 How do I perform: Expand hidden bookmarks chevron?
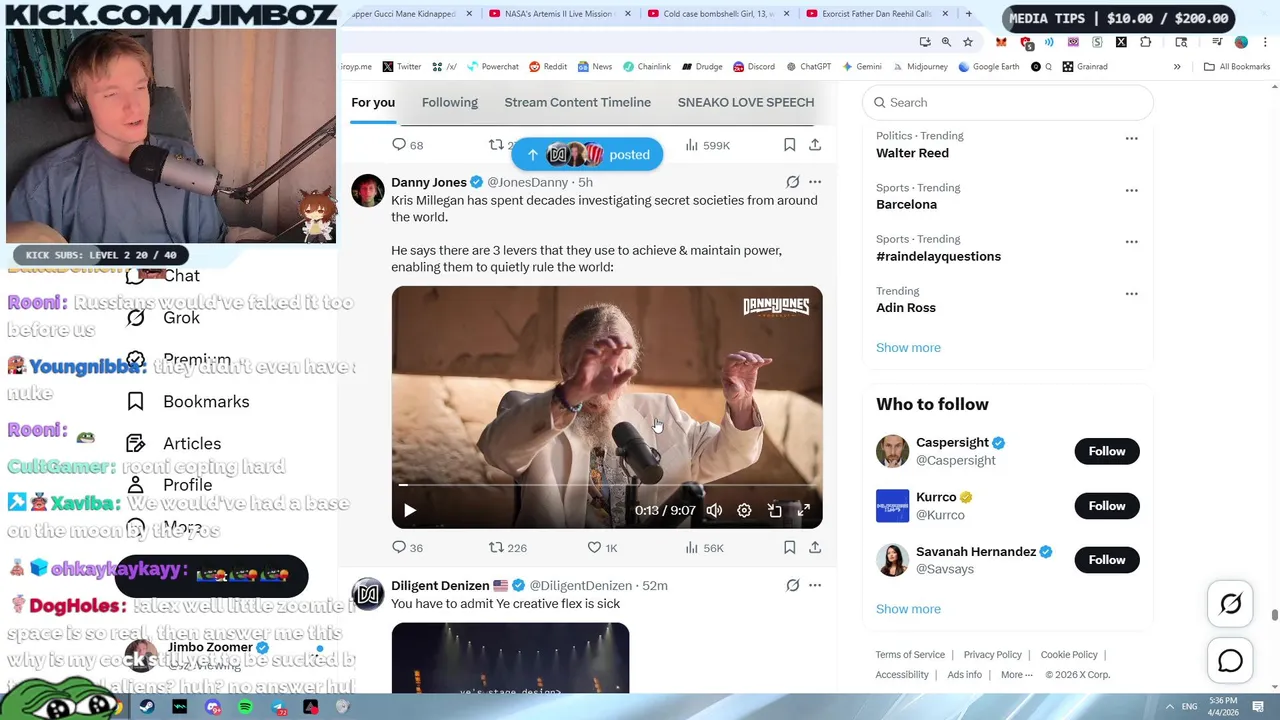click(x=1177, y=67)
